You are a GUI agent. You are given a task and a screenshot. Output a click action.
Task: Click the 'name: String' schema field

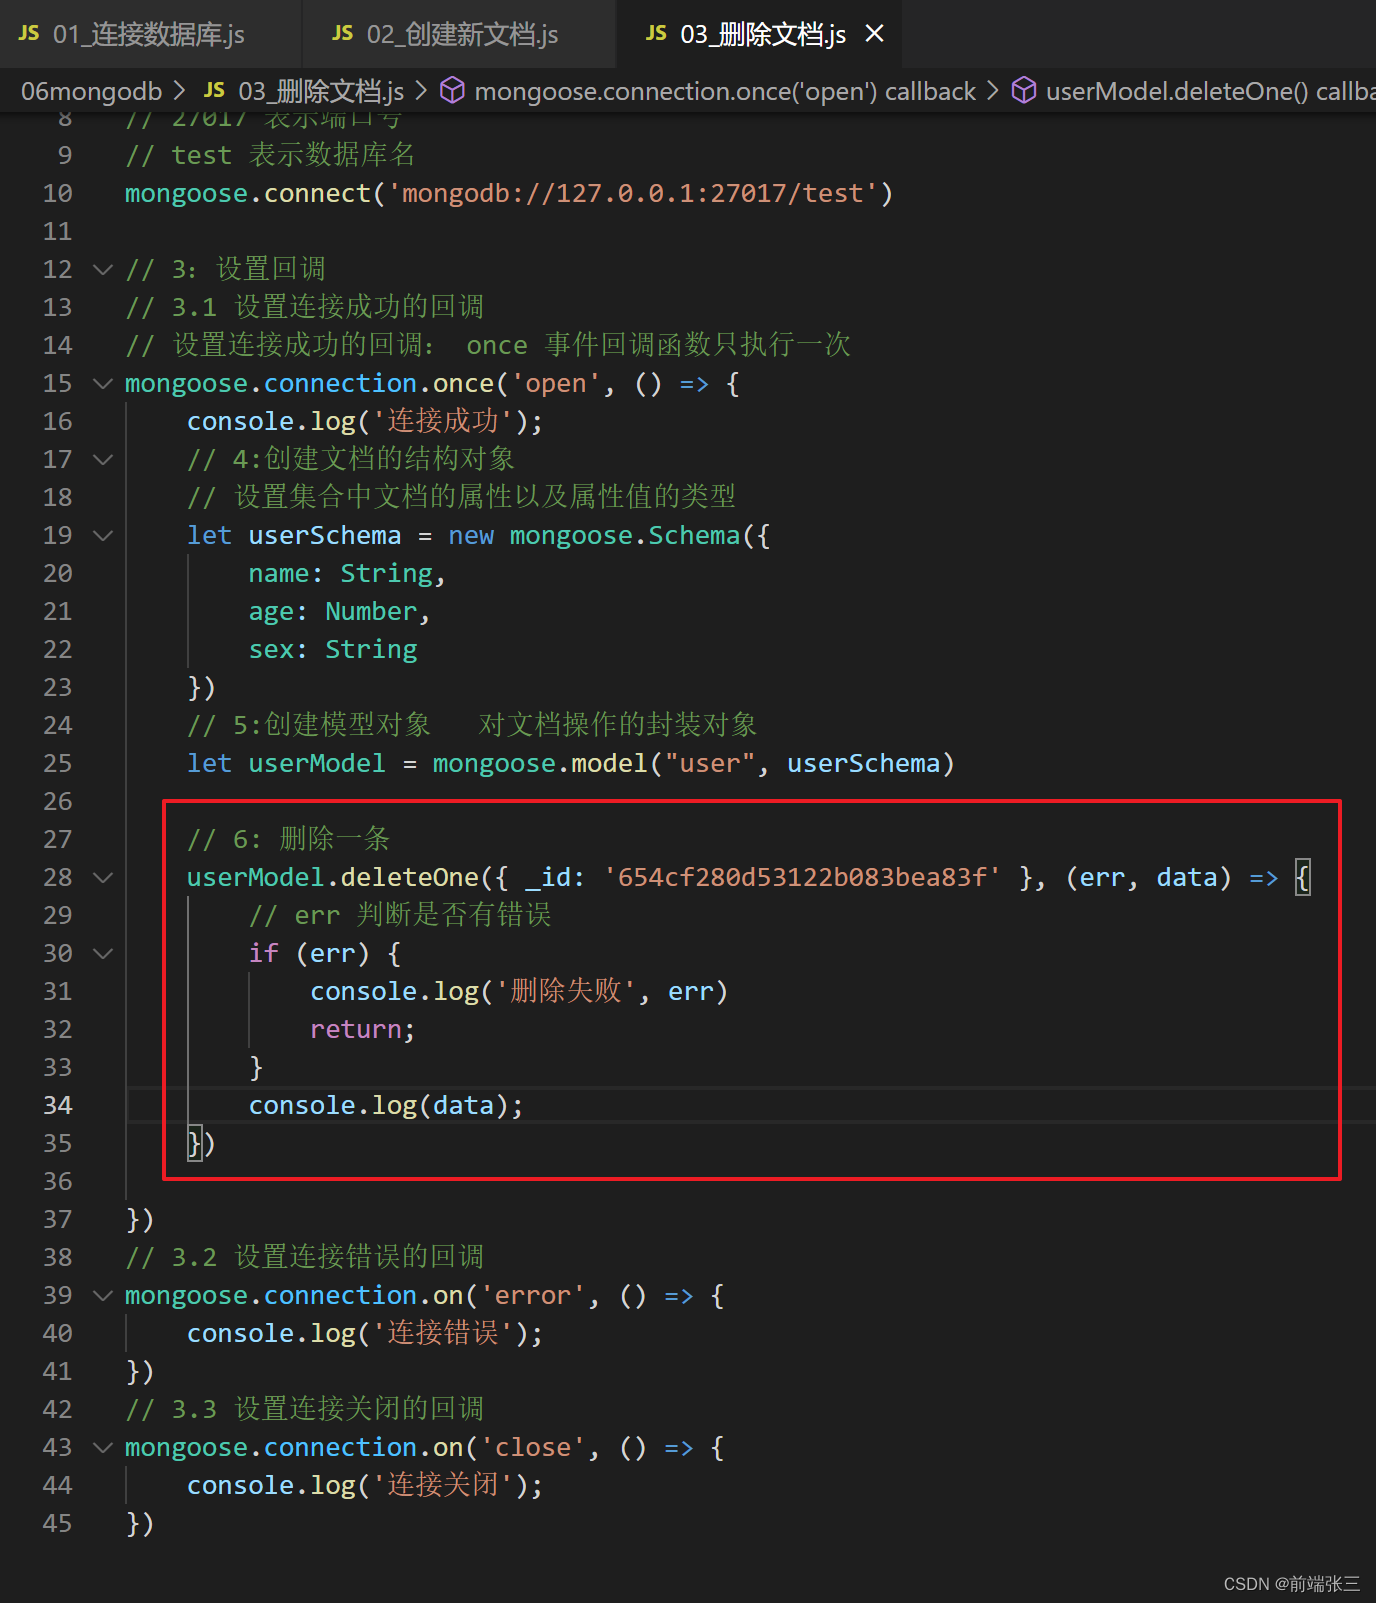pyautogui.click(x=341, y=573)
